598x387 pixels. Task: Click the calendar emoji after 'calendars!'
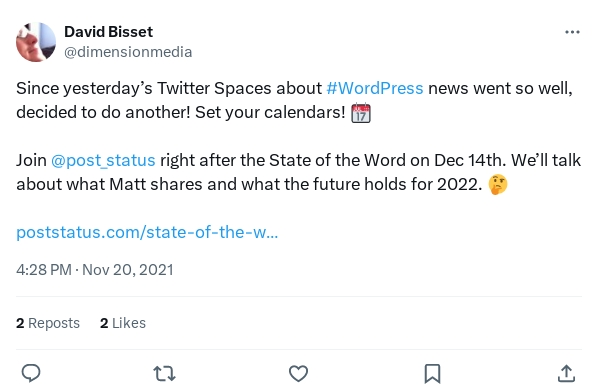361,112
